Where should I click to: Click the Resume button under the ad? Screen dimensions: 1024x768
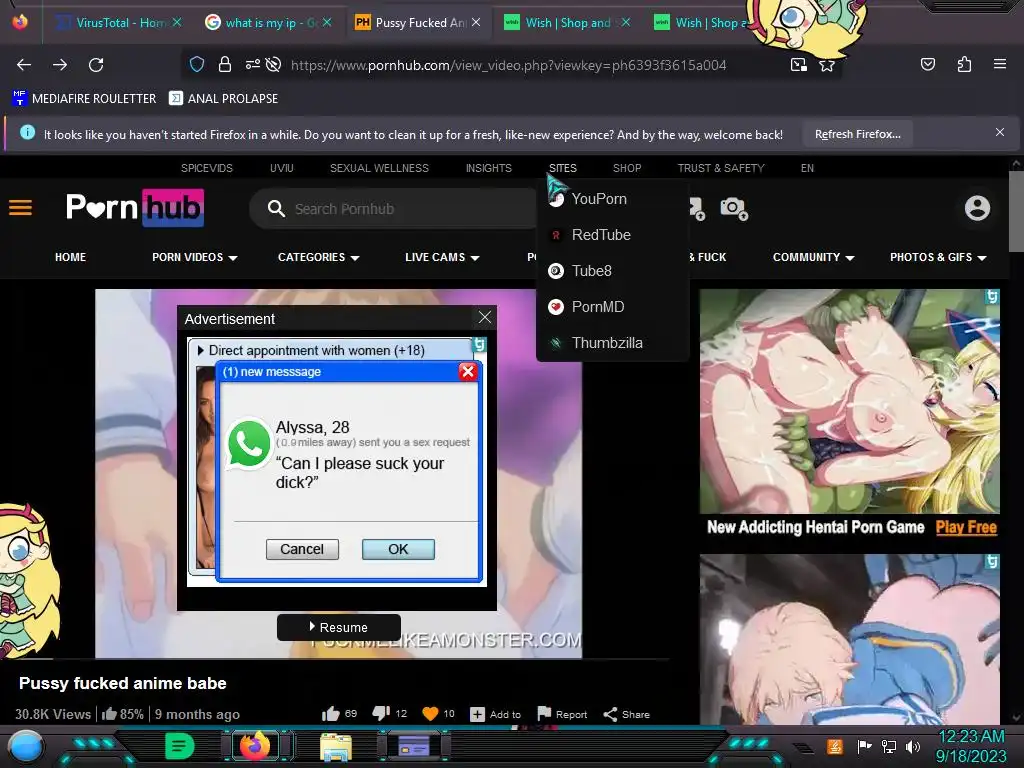pos(338,627)
